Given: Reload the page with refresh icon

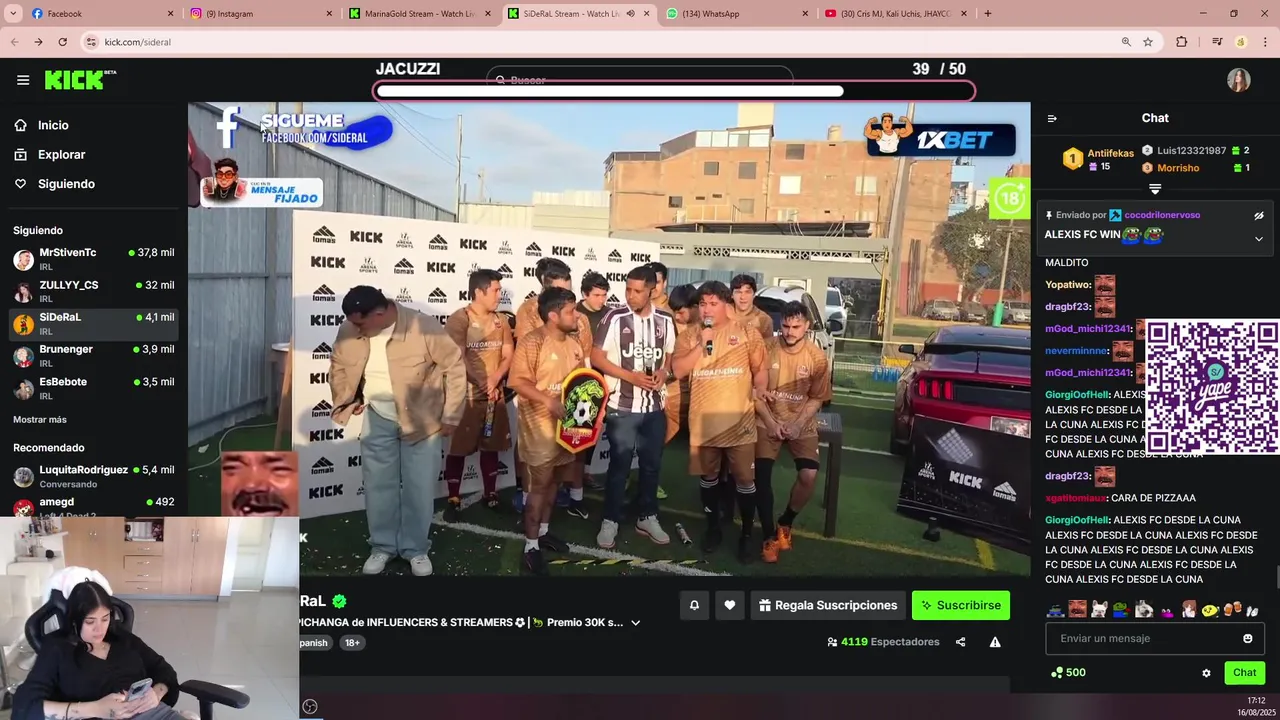Looking at the screenshot, I should (62, 42).
